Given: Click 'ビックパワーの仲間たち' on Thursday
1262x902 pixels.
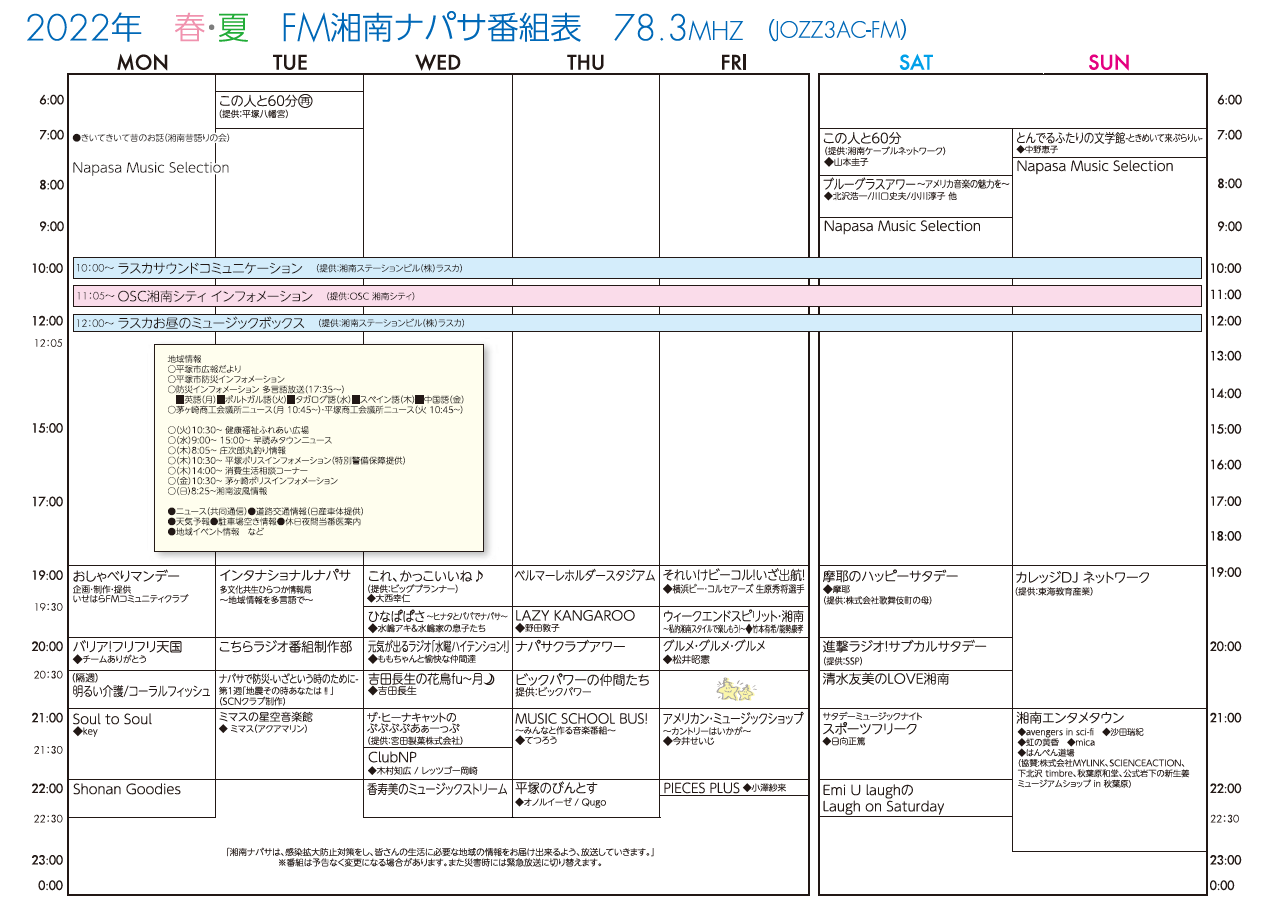Looking at the screenshot, I should [582, 679].
